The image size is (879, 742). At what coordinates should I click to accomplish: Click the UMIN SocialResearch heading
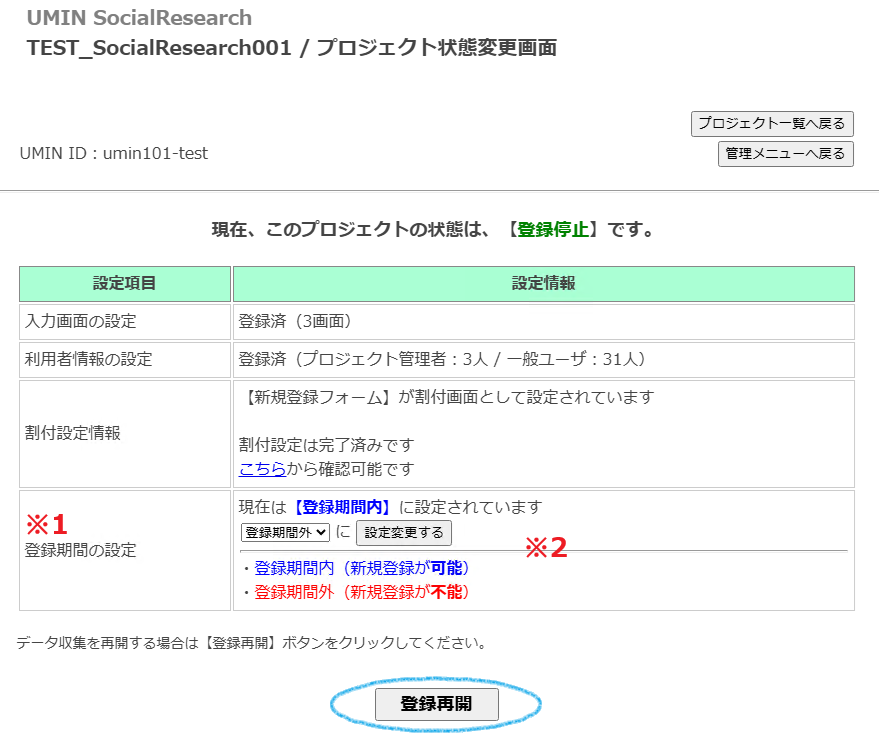coord(139,18)
